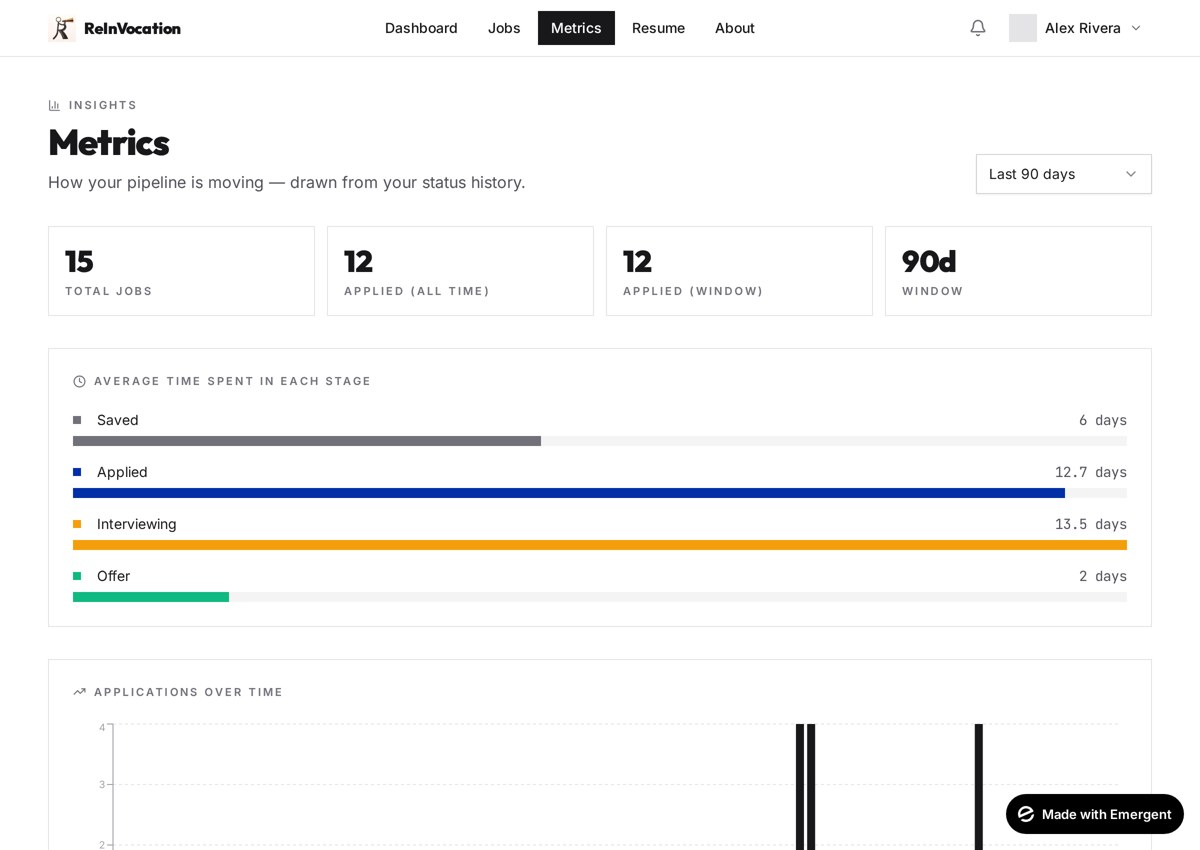Image resolution: width=1200 pixels, height=850 pixels.
Task: Click the rightmost black bar in the chart
Action: pyautogui.click(x=979, y=787)
